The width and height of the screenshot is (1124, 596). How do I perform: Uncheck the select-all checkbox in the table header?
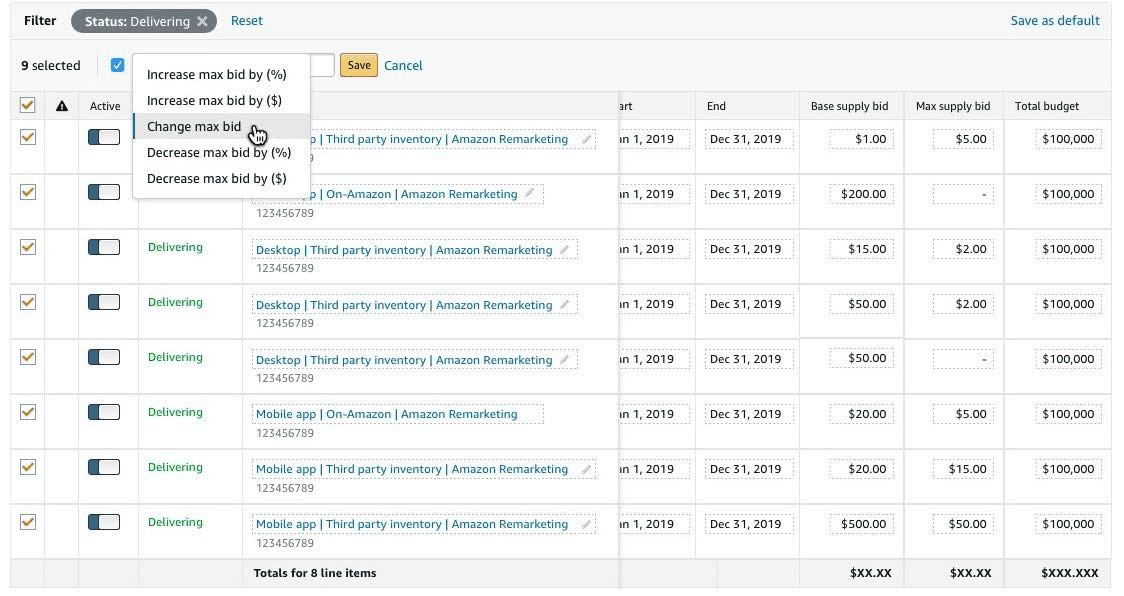(27, 104)
